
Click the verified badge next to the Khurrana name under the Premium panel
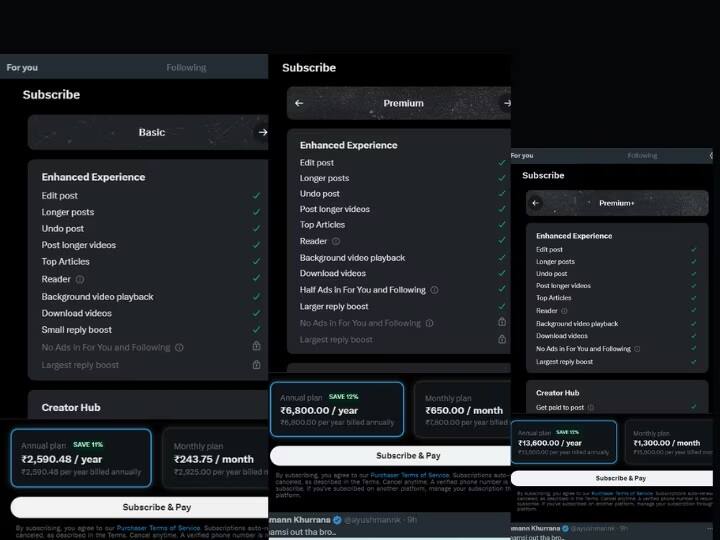point(337,520)
